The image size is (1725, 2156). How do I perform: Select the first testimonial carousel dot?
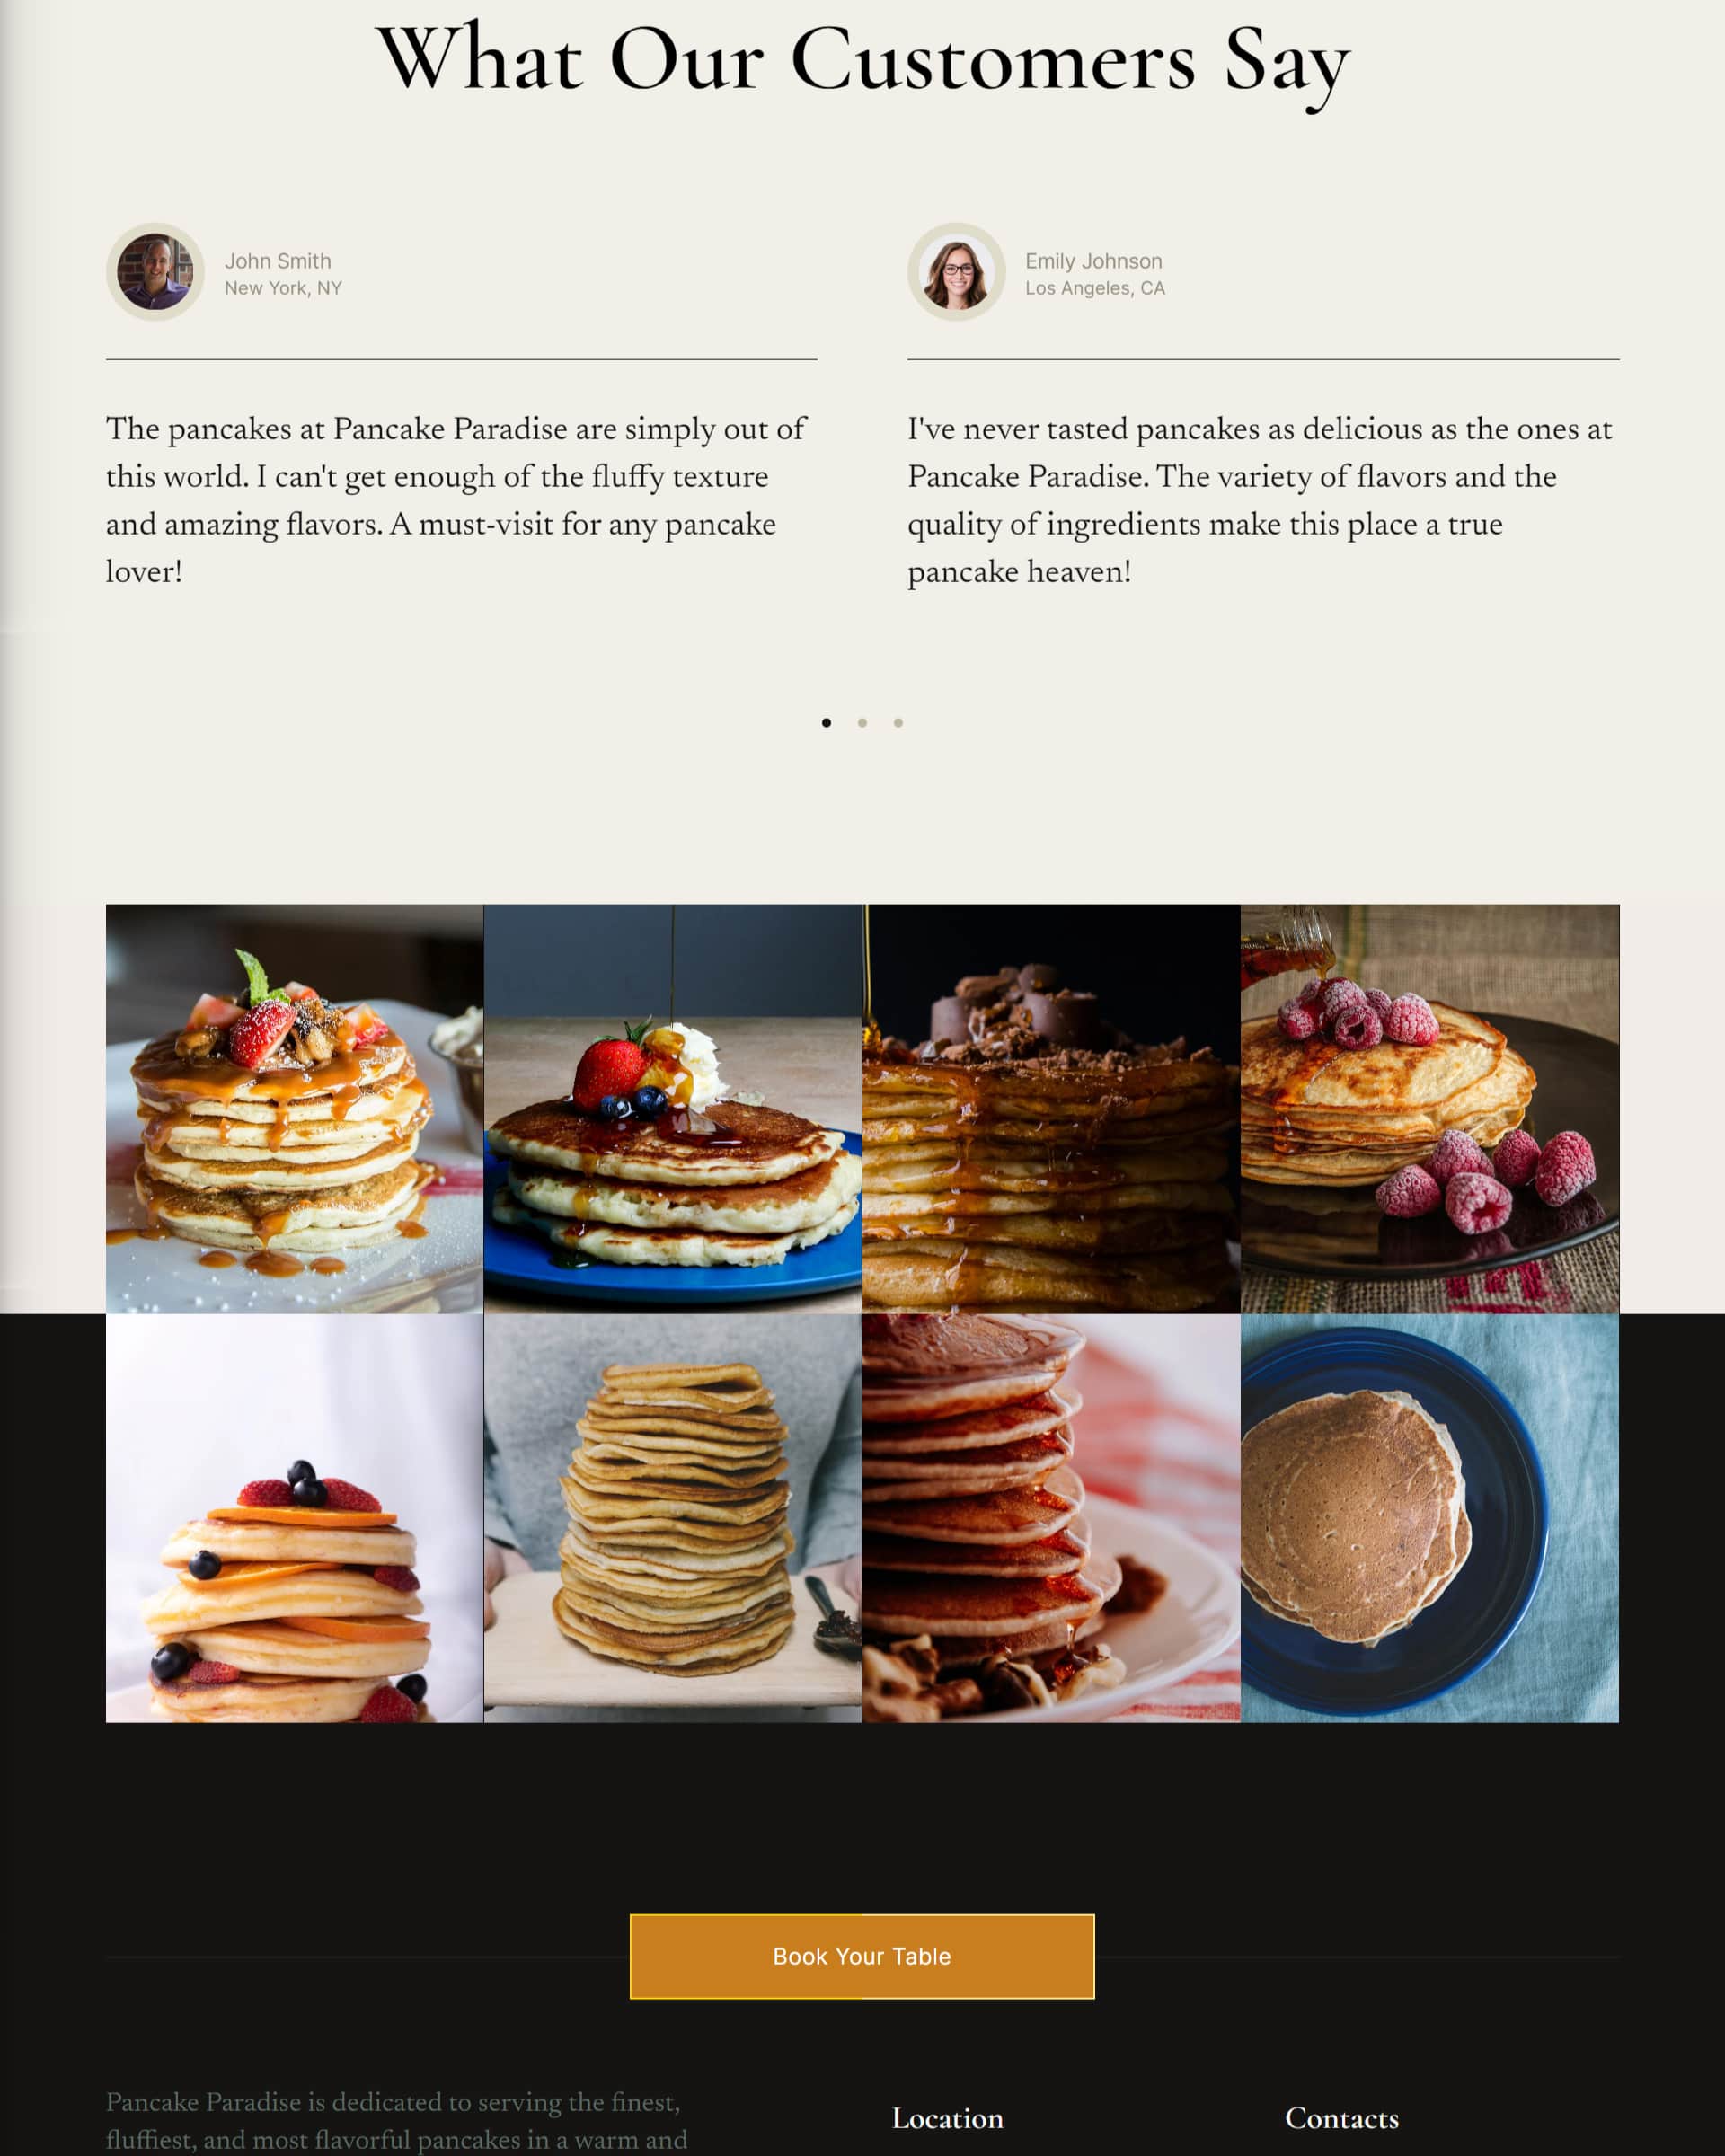[x=826, y=723]
